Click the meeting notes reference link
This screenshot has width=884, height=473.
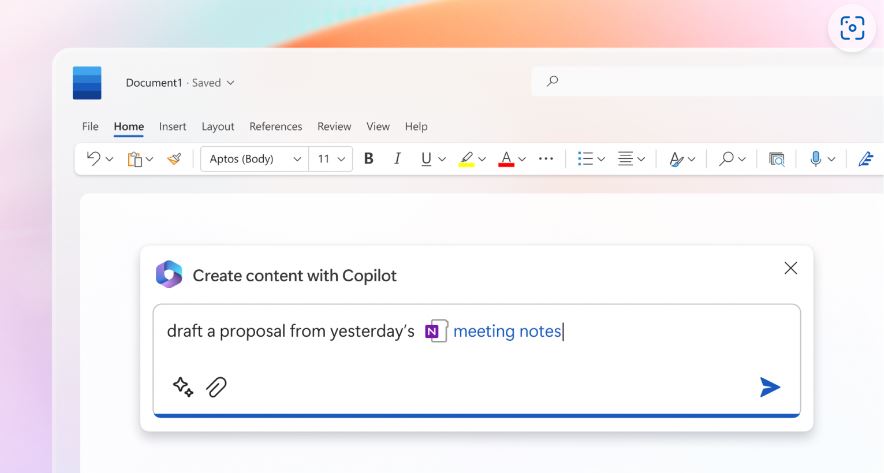pos(506,332)
